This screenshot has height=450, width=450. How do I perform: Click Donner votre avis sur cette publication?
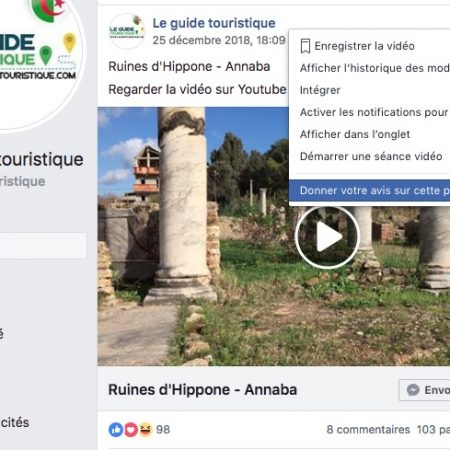tap(369, 190)
